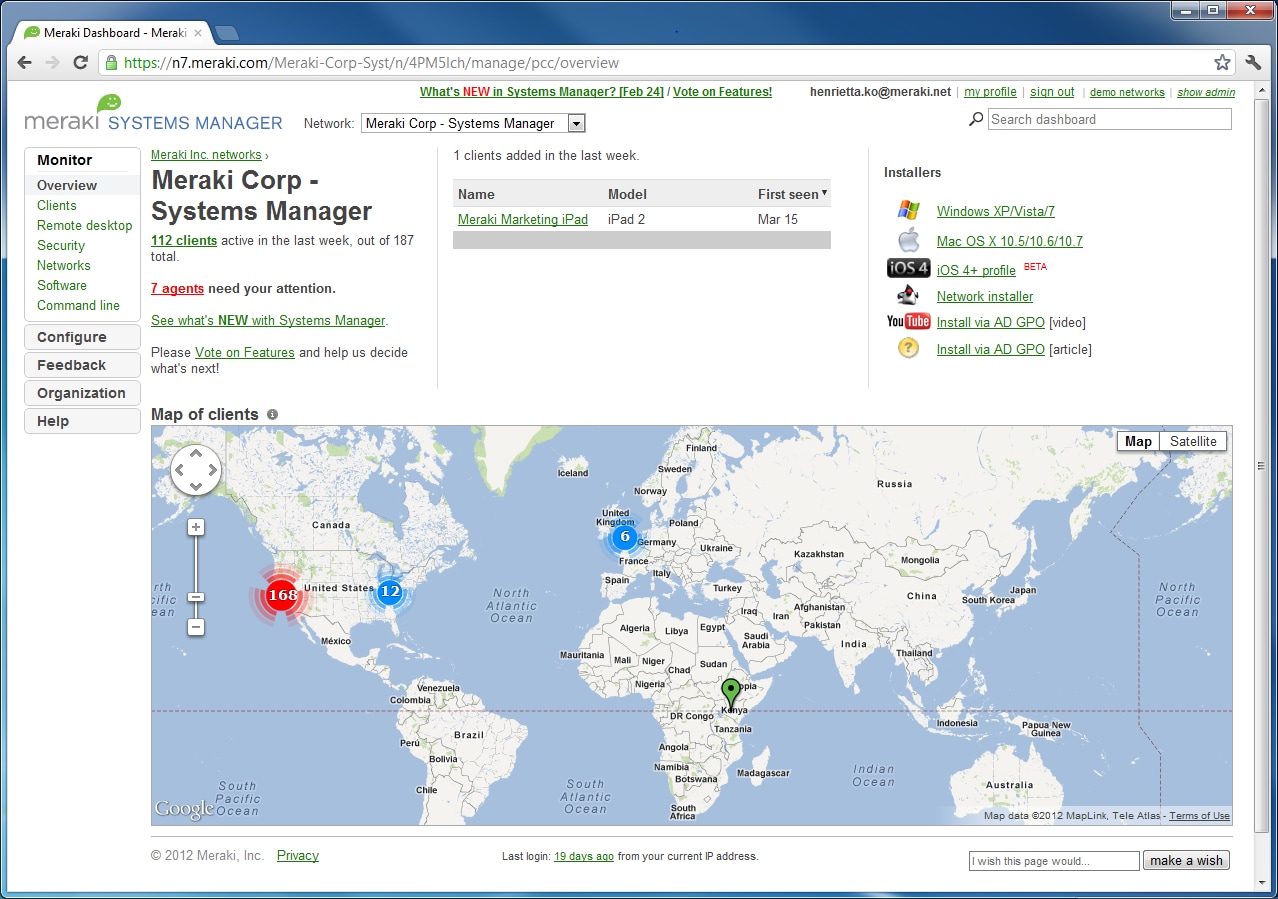
Task: Zoom out the map with the bottom minus button
Action: pos(196,627)
